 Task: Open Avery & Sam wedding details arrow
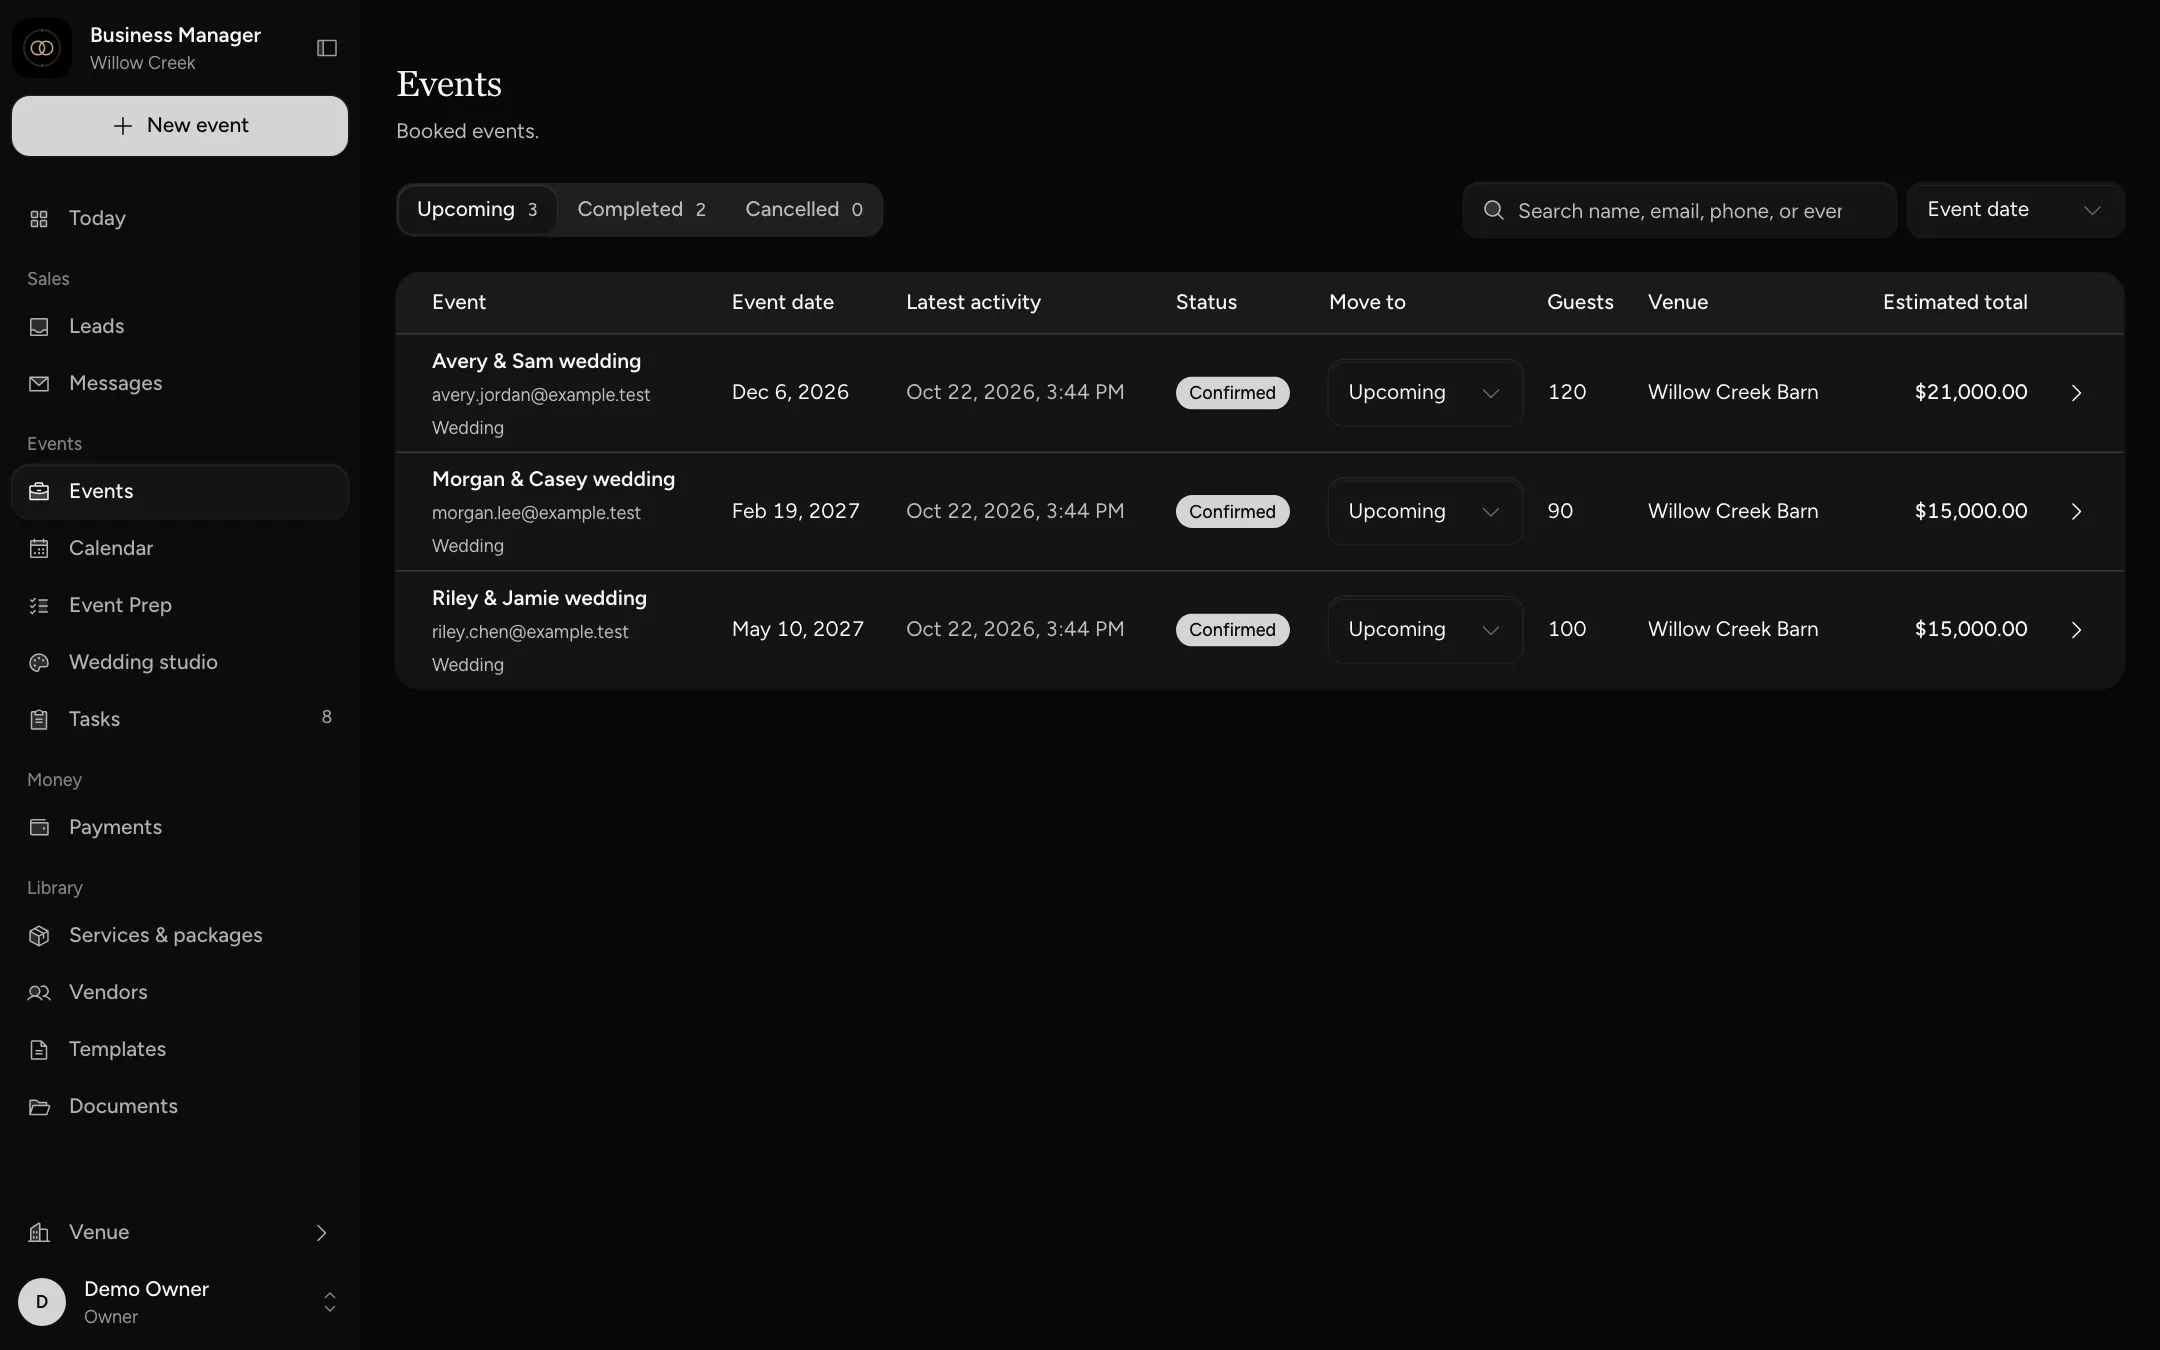coord(2076,393)
